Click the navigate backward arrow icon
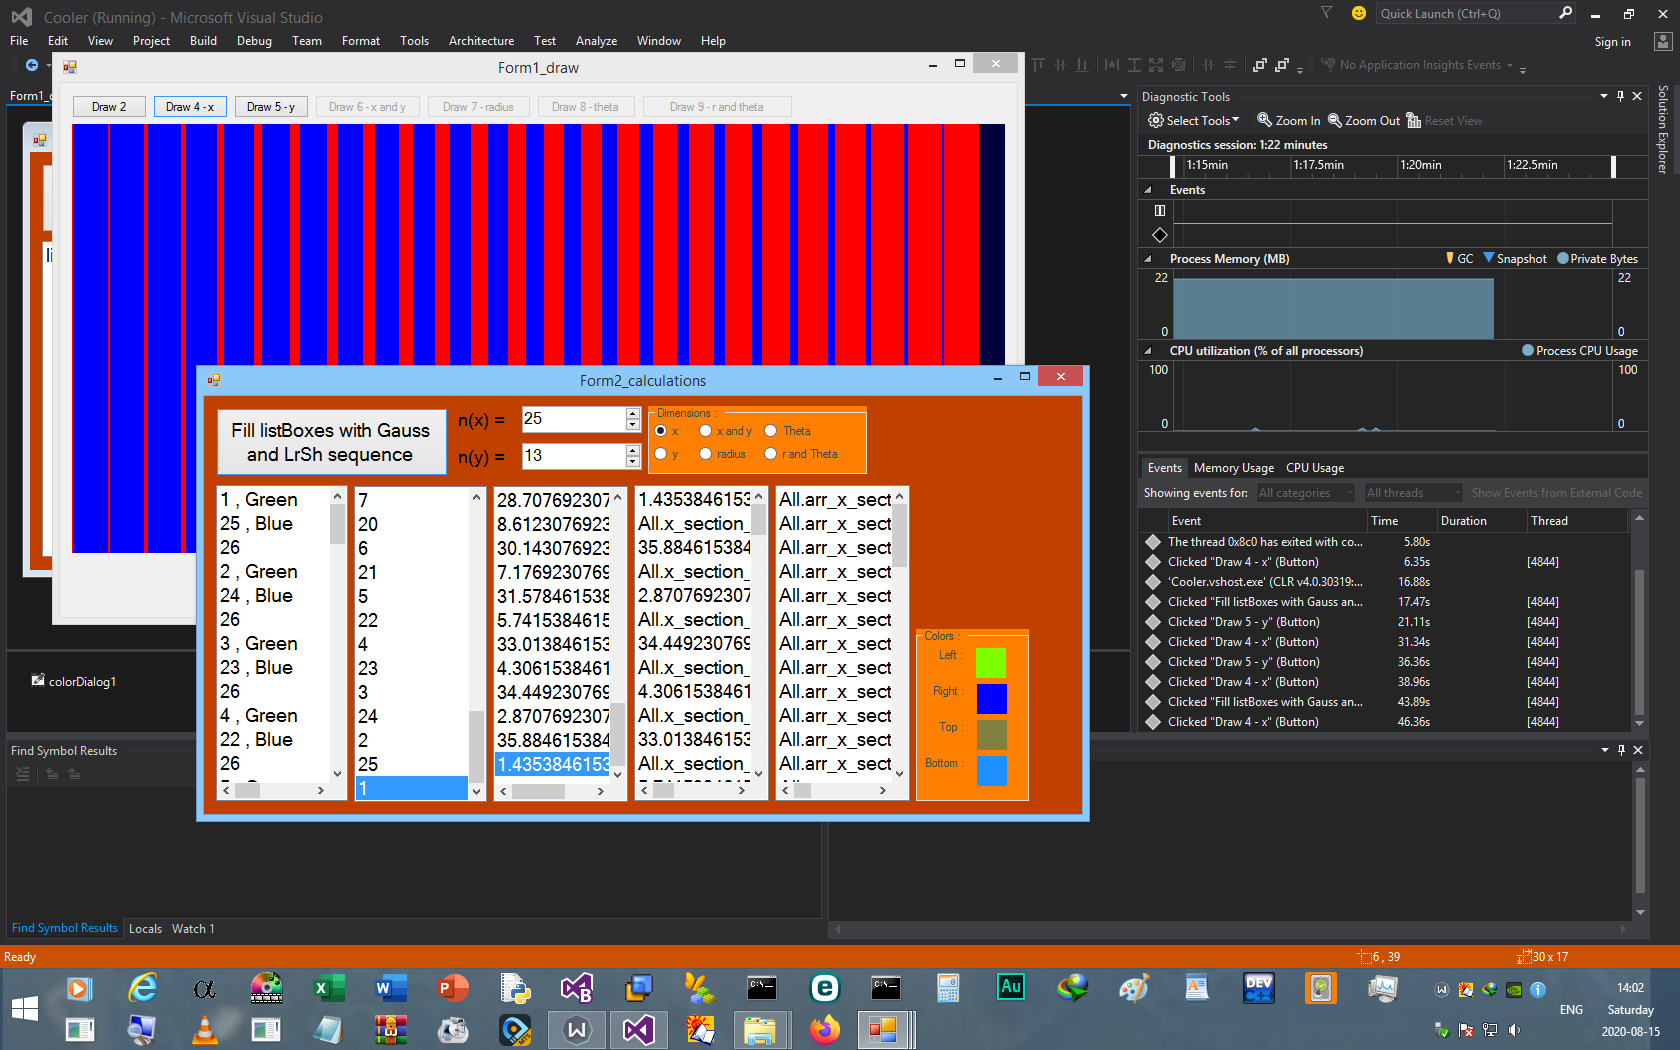The image size is (1680, 1050). 32,65
